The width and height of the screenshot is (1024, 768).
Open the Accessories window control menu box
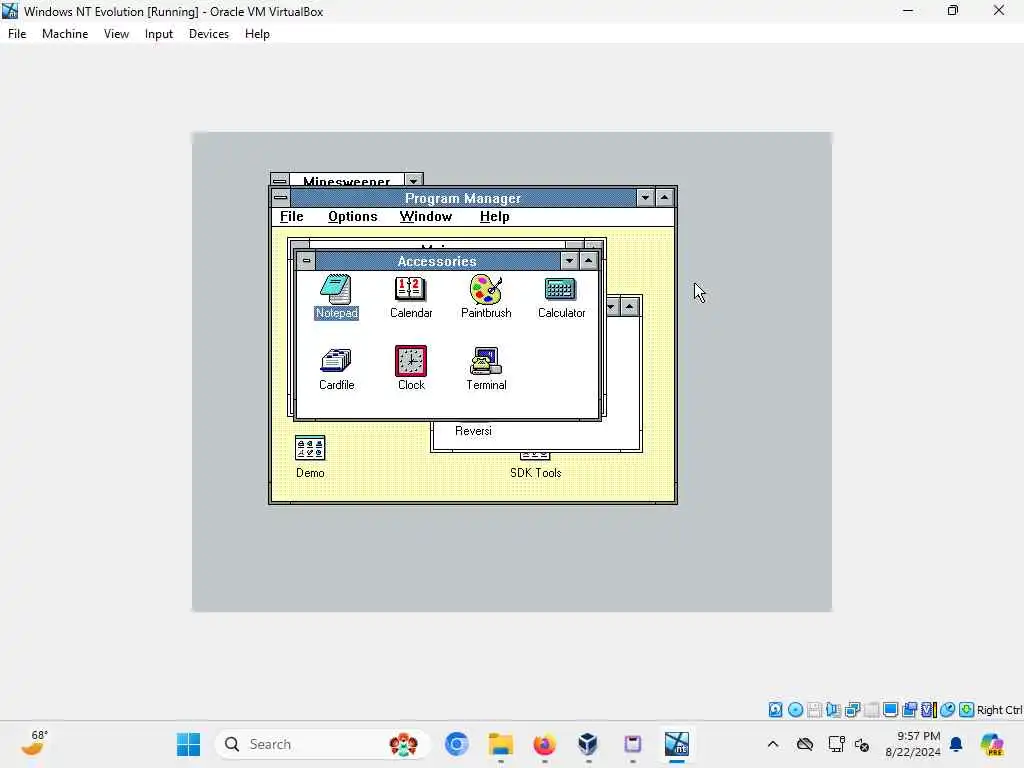(x=306, y=261)
